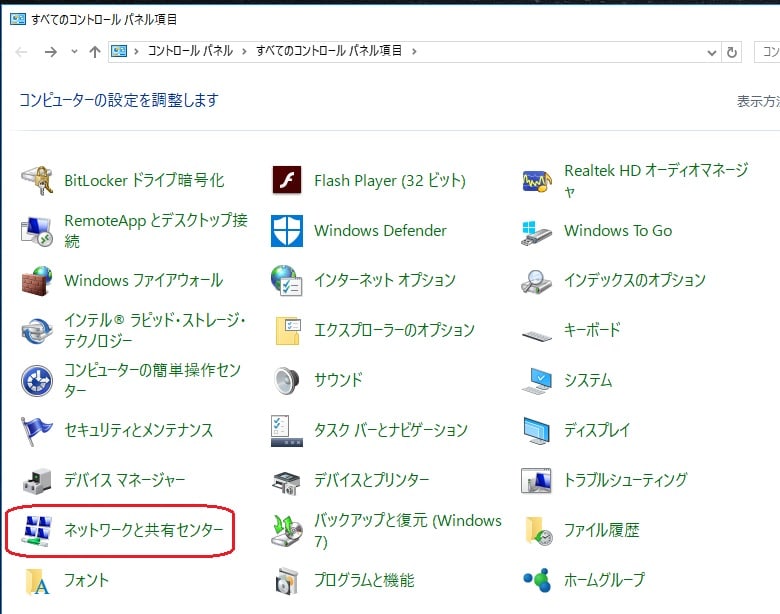Click the Windows To Go text link
The image size is (780, 614).
pos(618,231)
